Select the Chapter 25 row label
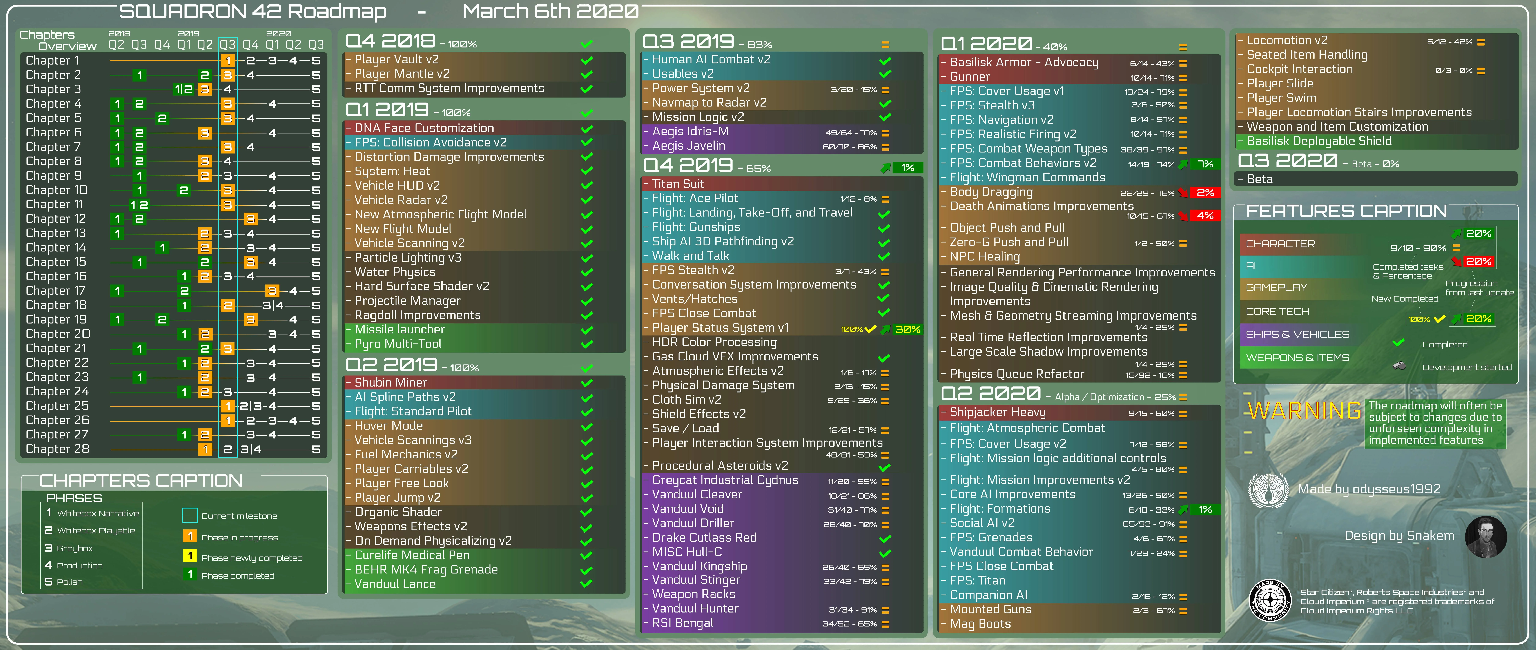Image resolution: width=1536 pixels, height=650 pixels. point(57,406)
